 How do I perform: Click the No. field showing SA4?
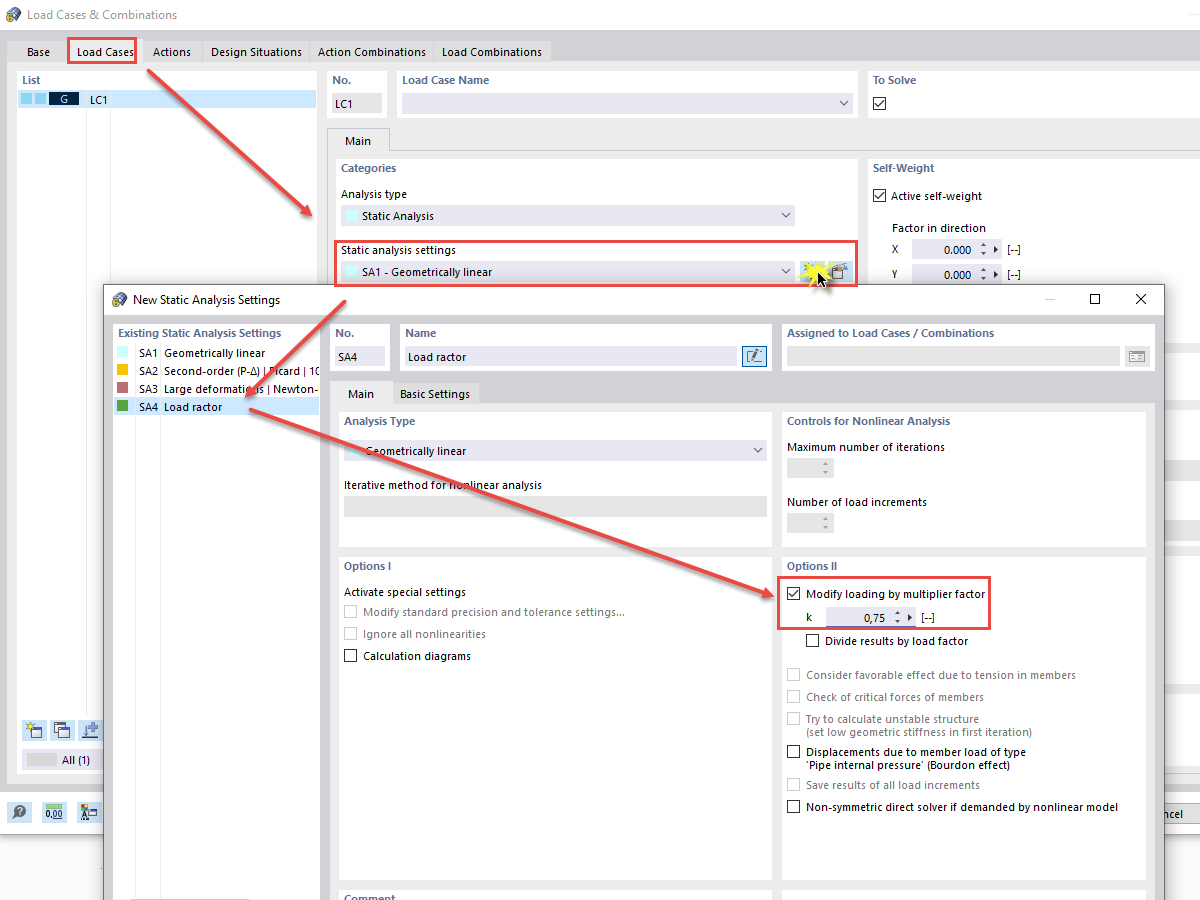pyautogui.click(x=360, y=356)
